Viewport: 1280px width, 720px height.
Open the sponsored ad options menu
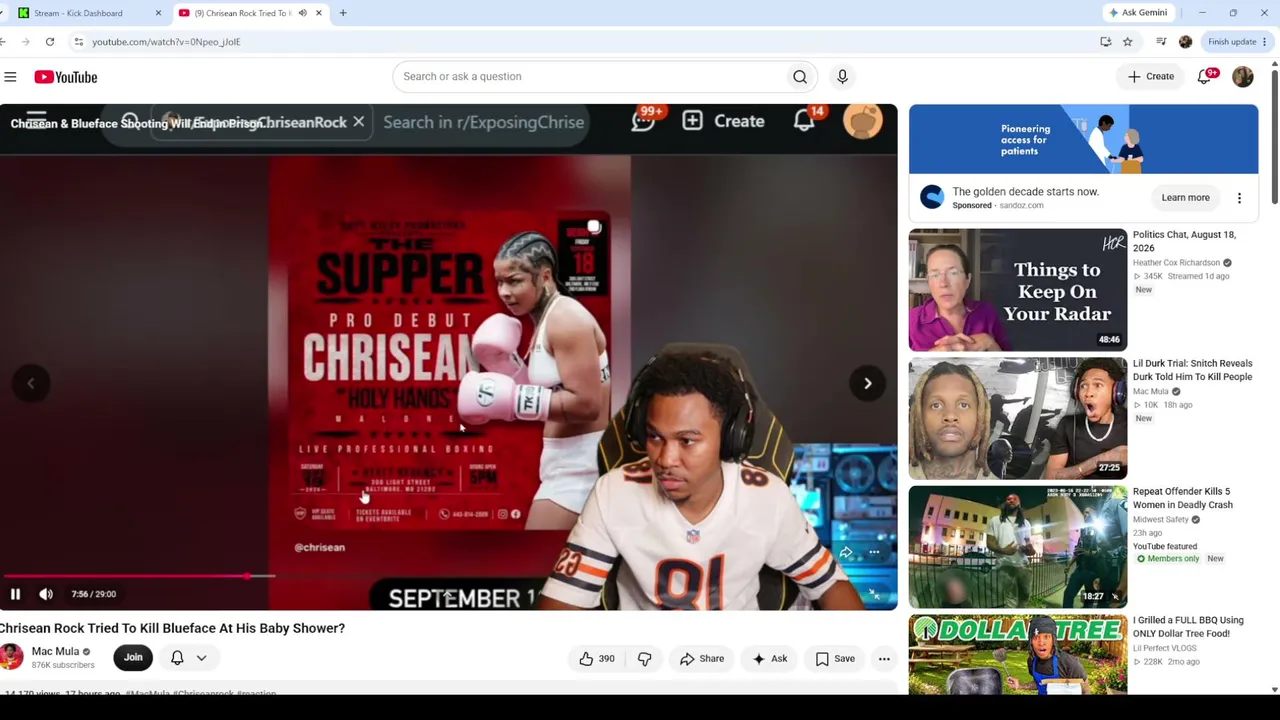point(1239,198)
